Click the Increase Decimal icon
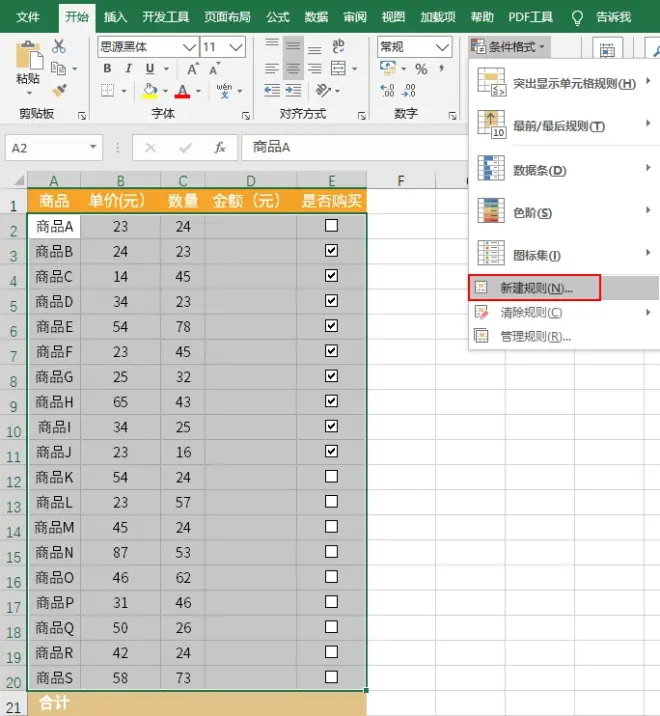Image resolution: width=660 pixels, height=716 pixels. [387, 90]
